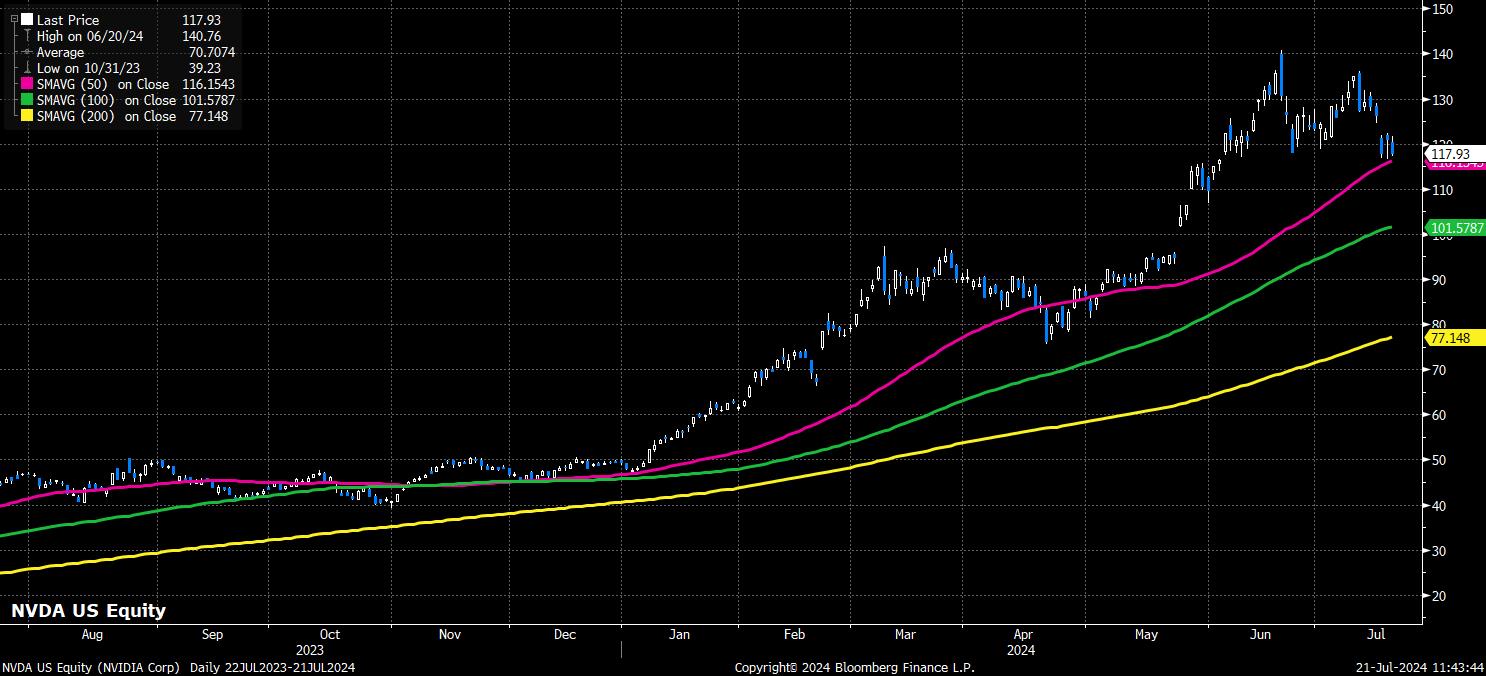Click the yellow SMAVG (200) color swatch

26,116
